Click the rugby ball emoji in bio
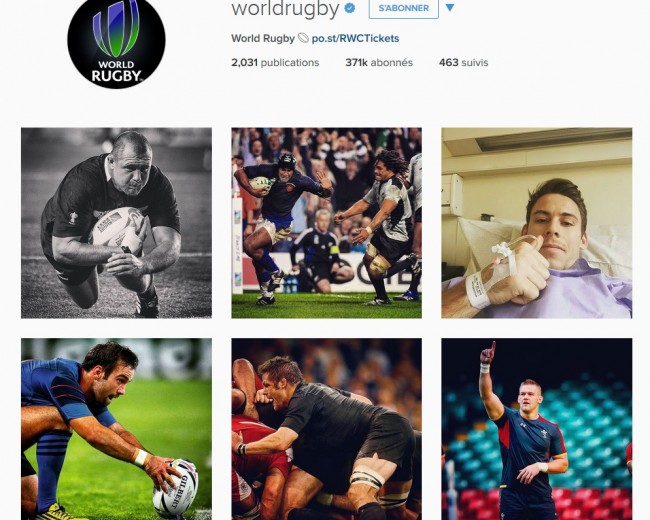650x520 pixels. (x=303, y=38)
